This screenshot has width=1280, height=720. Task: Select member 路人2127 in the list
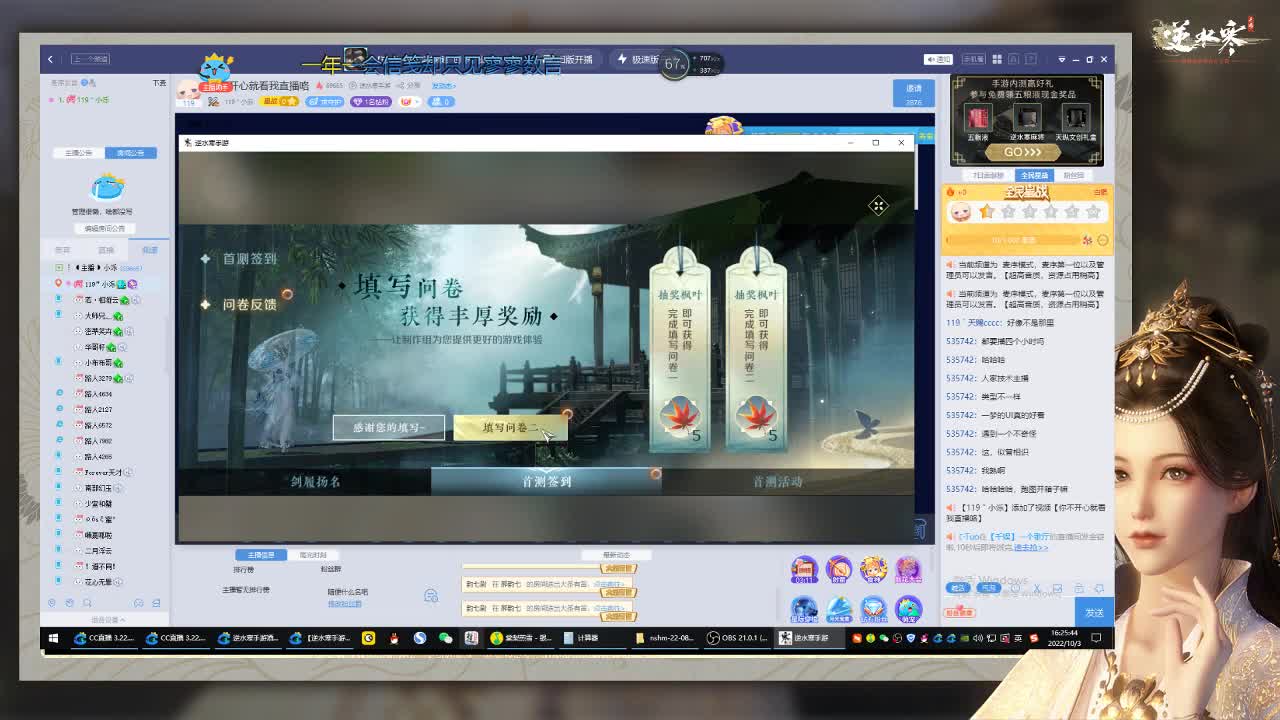click(98, 410)
